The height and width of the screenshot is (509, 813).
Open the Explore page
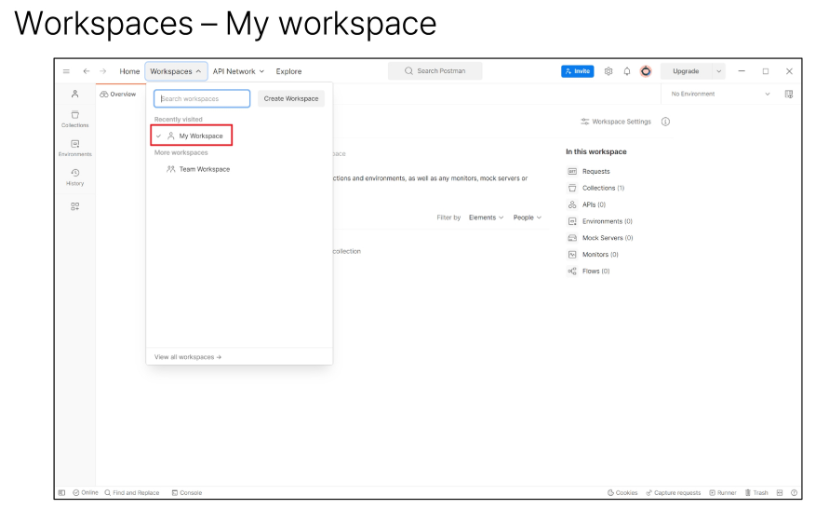288,71
